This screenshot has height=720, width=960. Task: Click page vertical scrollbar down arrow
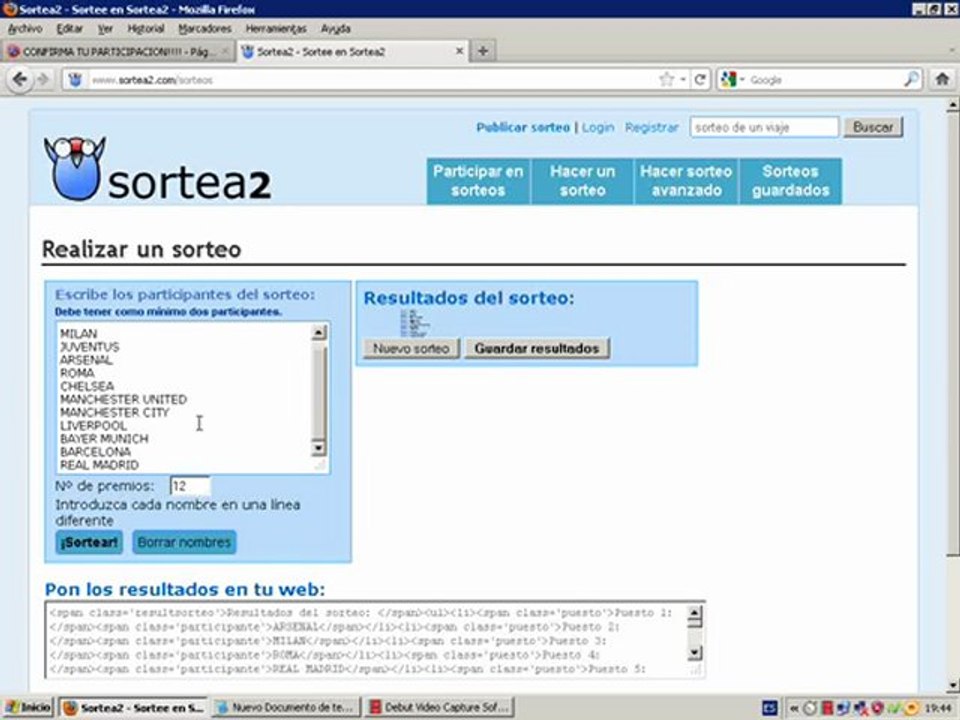[x=953, y=686]
